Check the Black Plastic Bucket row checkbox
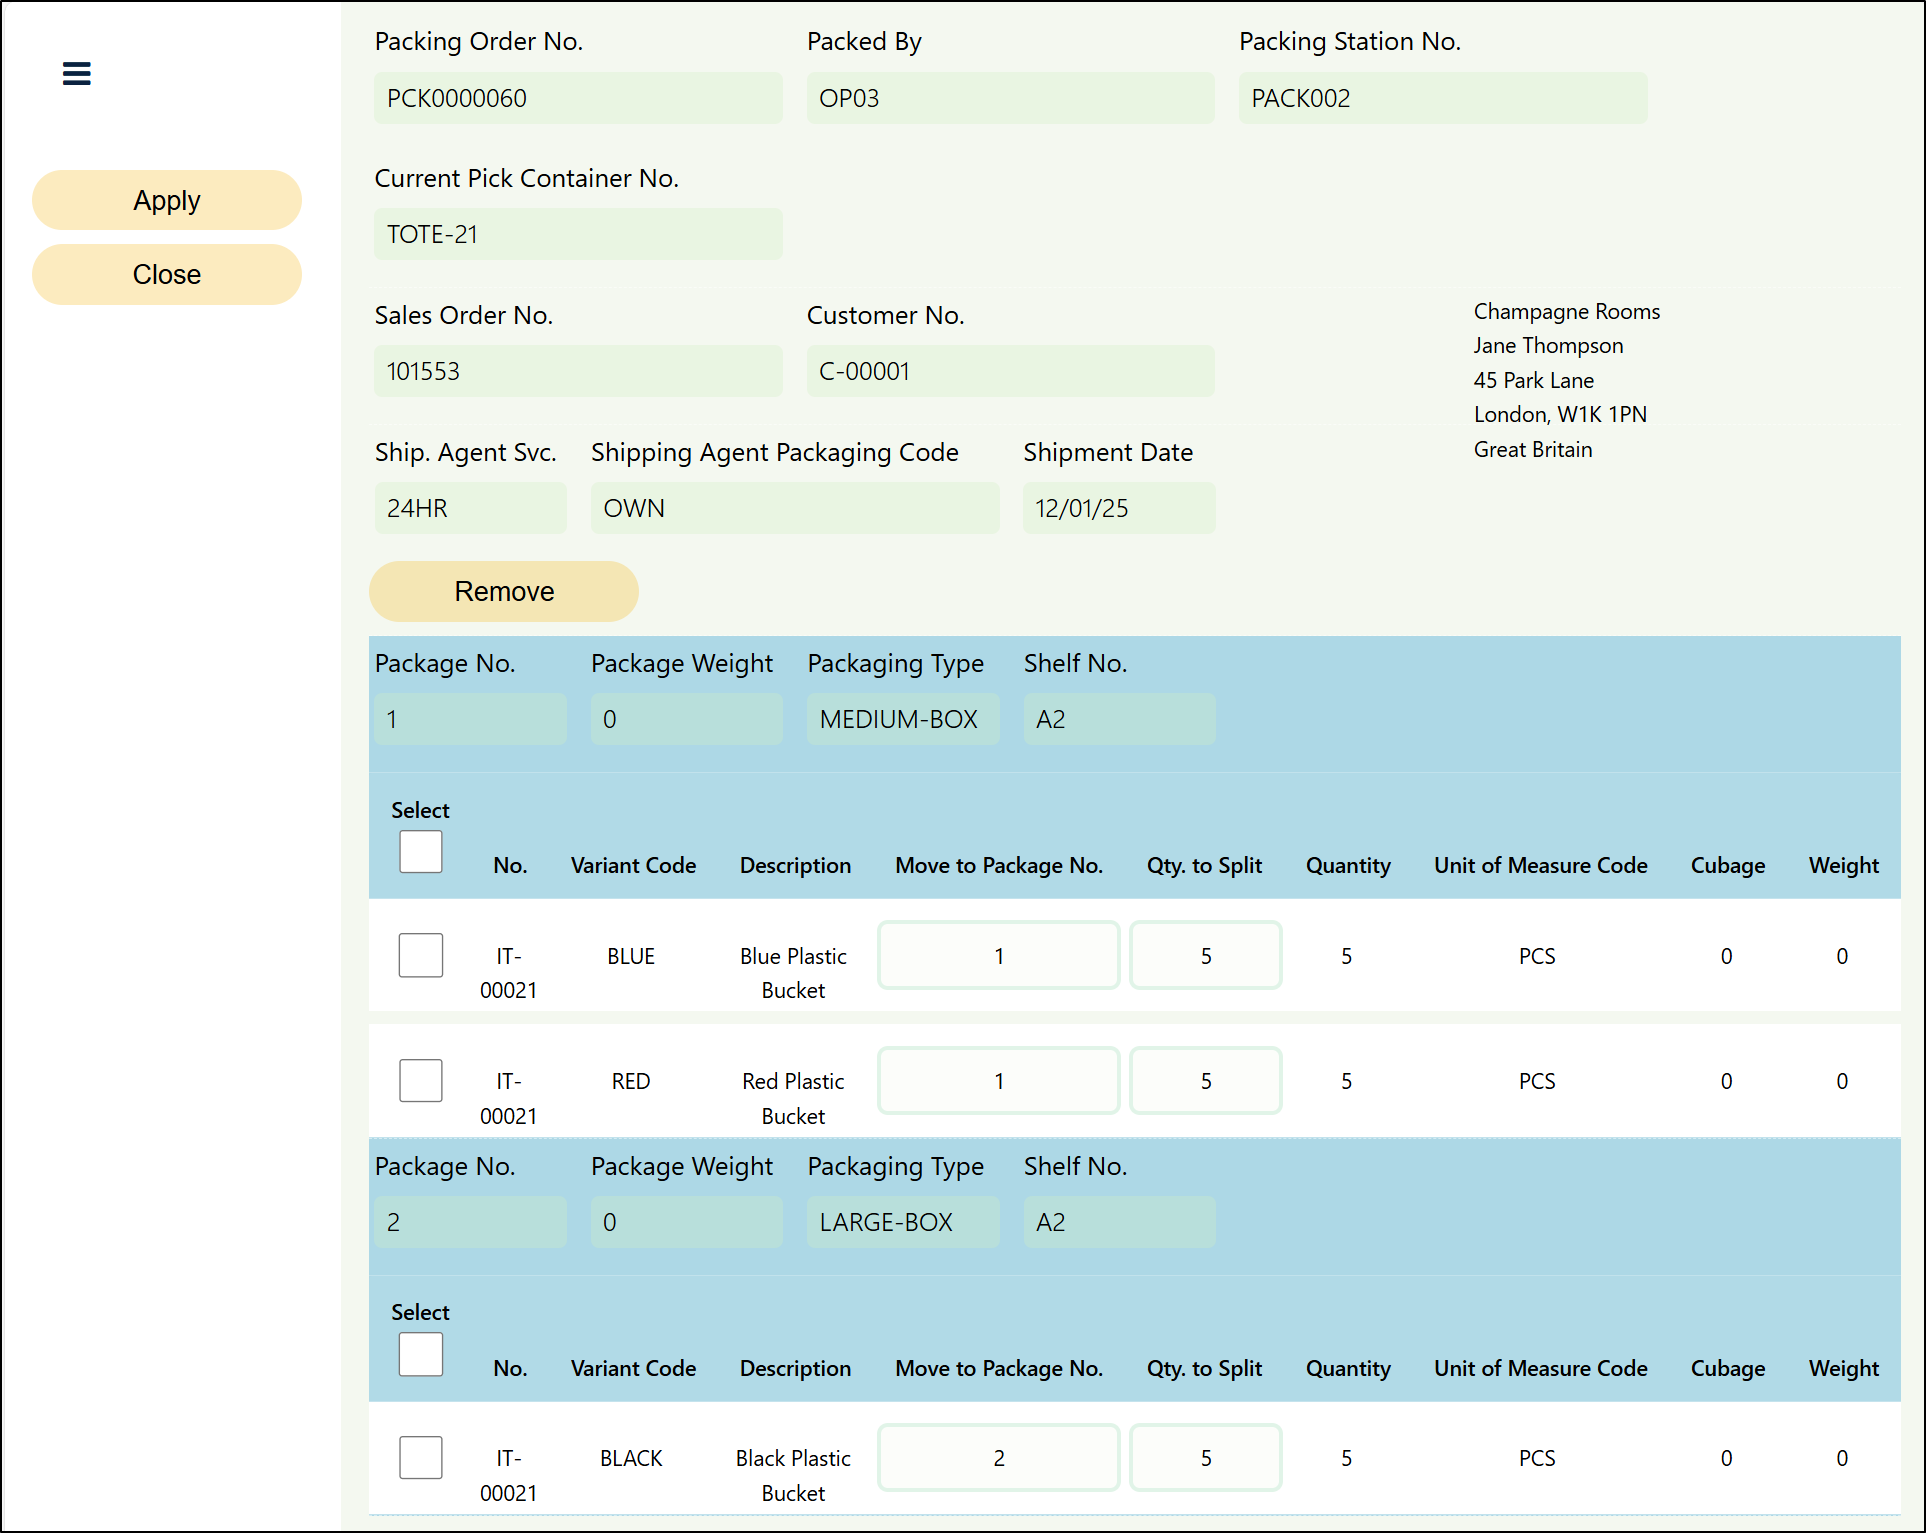1926x1533 pixels. (420, 1457)
